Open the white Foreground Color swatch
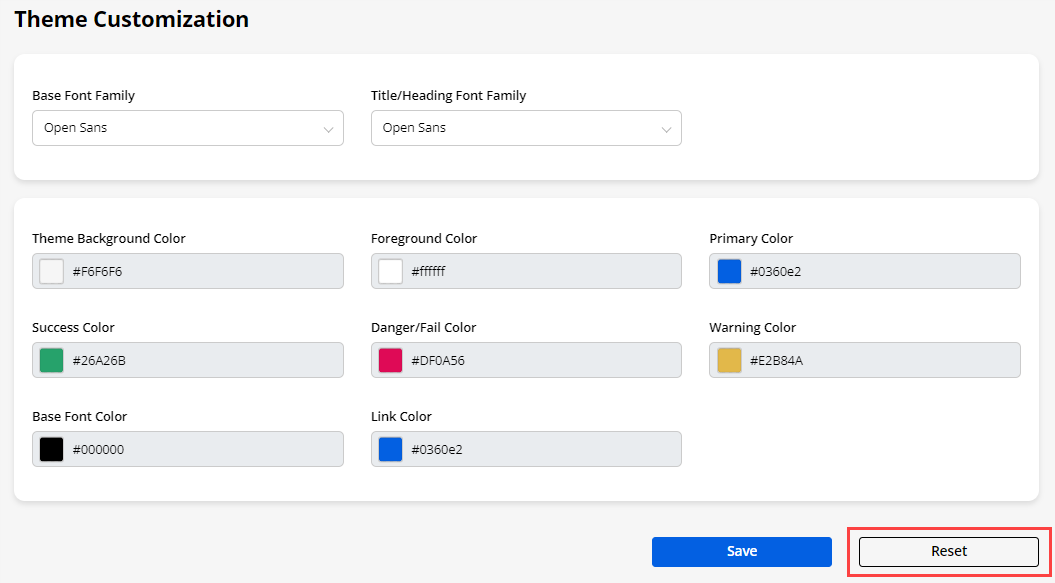This screenshot has height=583, width=1055. pos(390,271)
